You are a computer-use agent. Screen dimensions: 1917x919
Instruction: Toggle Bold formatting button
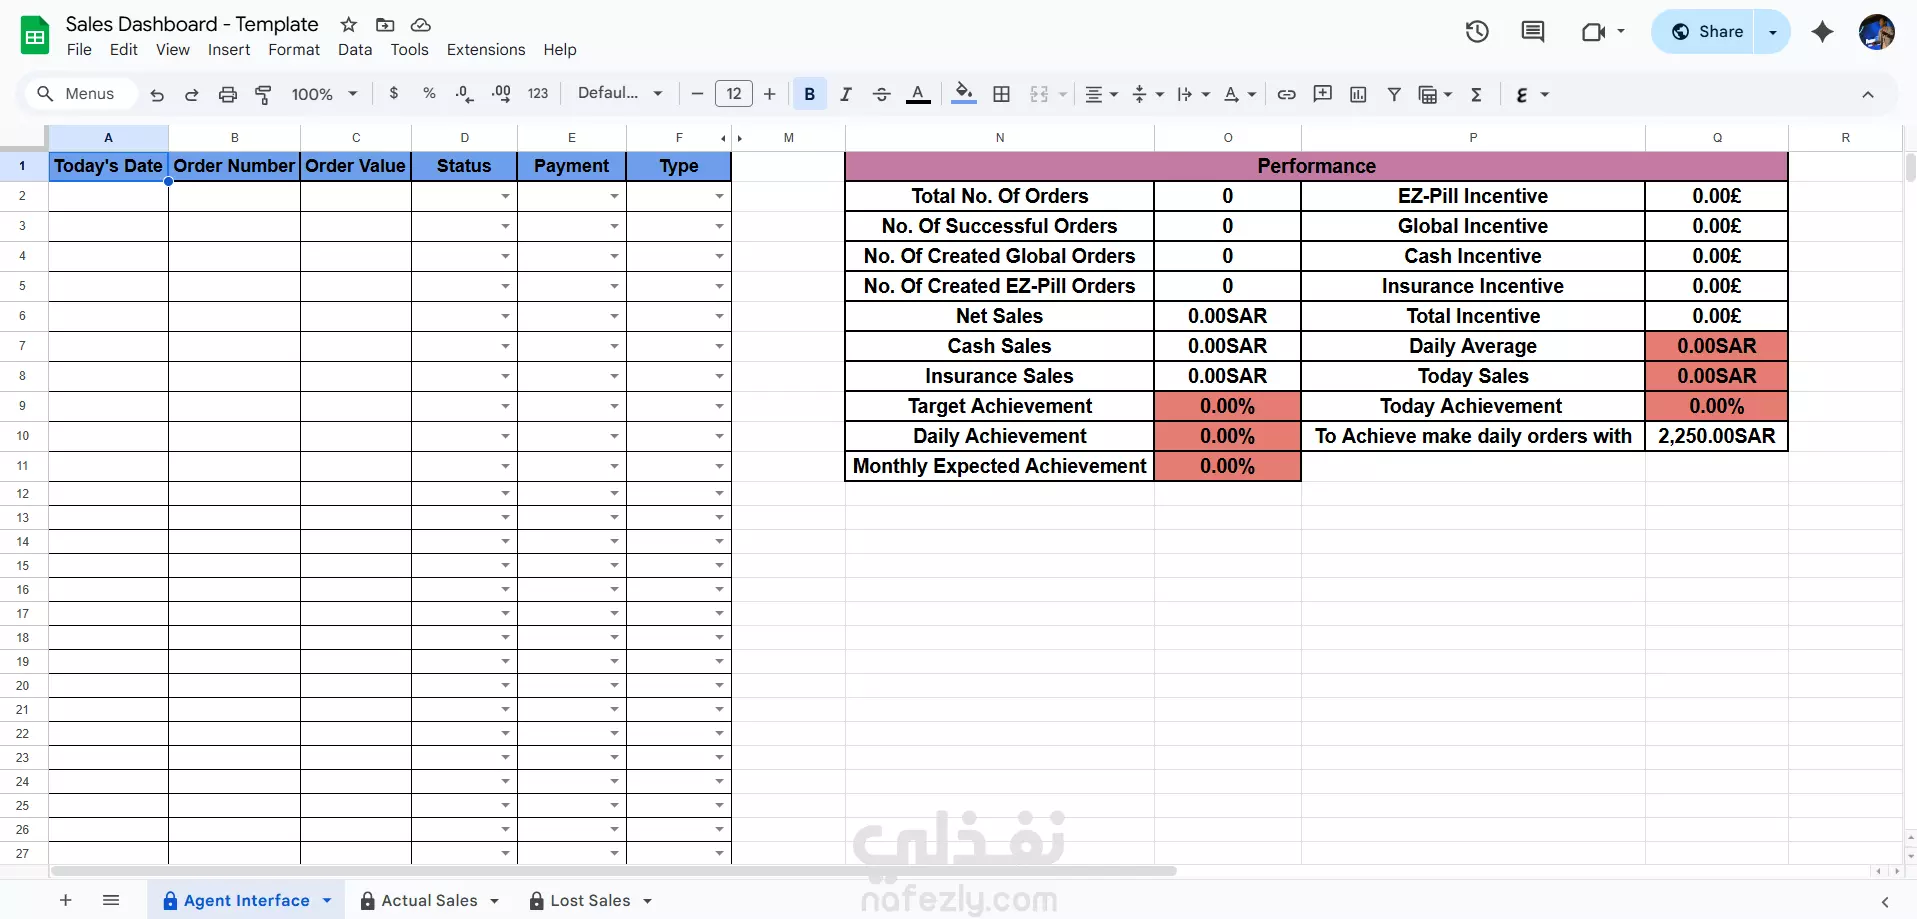810,94
